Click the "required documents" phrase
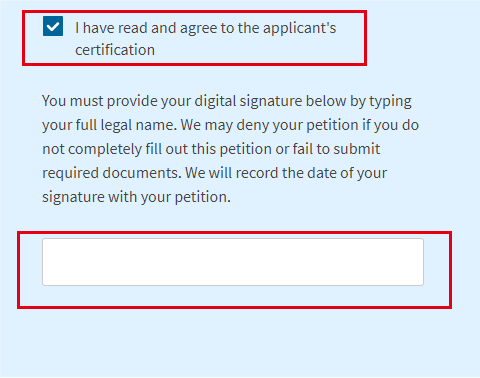480x378 pixels. tap(112, 173)
